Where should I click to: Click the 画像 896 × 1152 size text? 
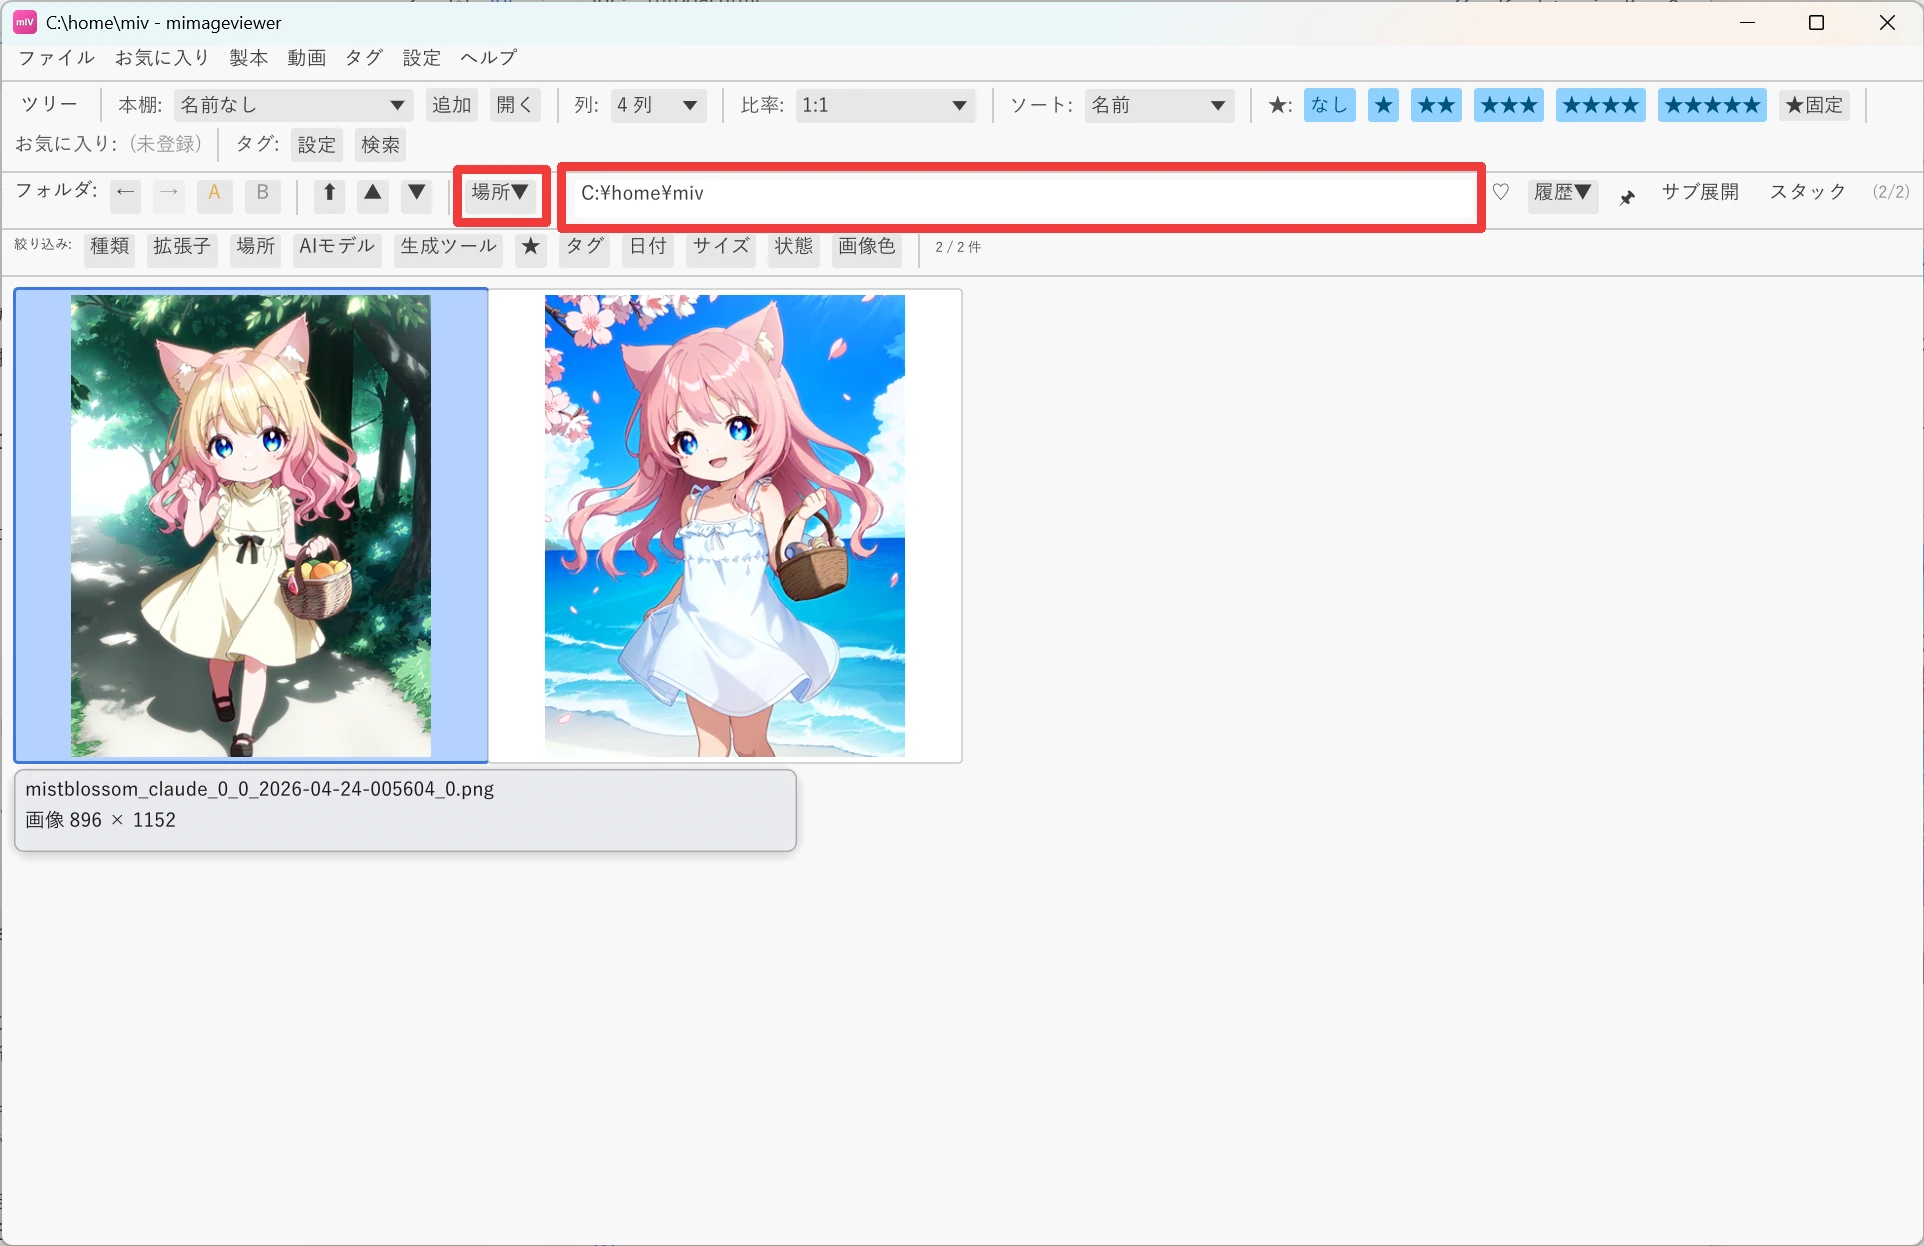click(101, 820)
